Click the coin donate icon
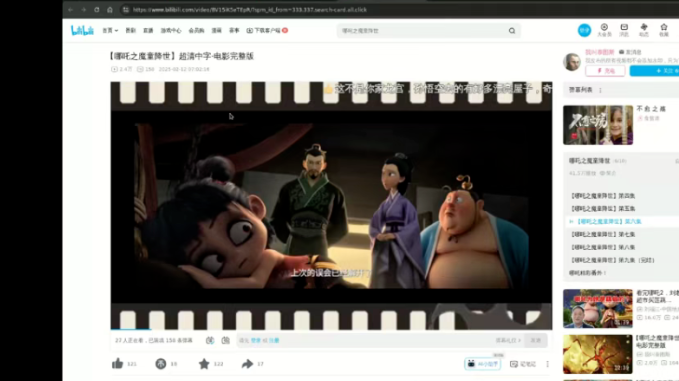The image size is (679, 381). coord(161,364)
